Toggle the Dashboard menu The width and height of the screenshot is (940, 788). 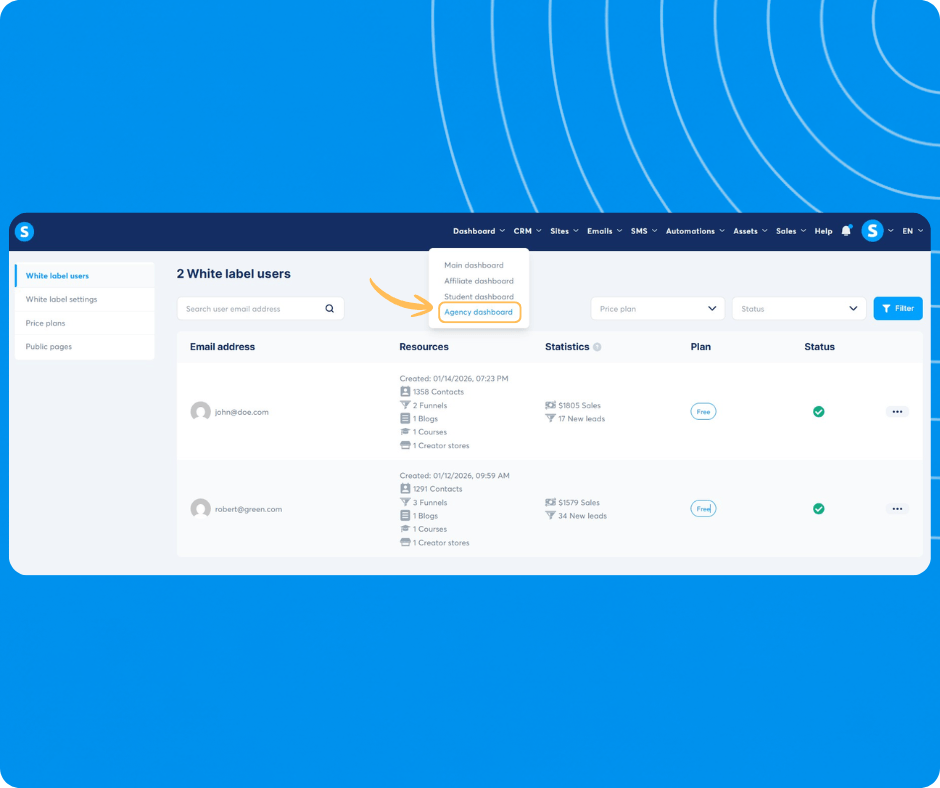tap(478, 231)
